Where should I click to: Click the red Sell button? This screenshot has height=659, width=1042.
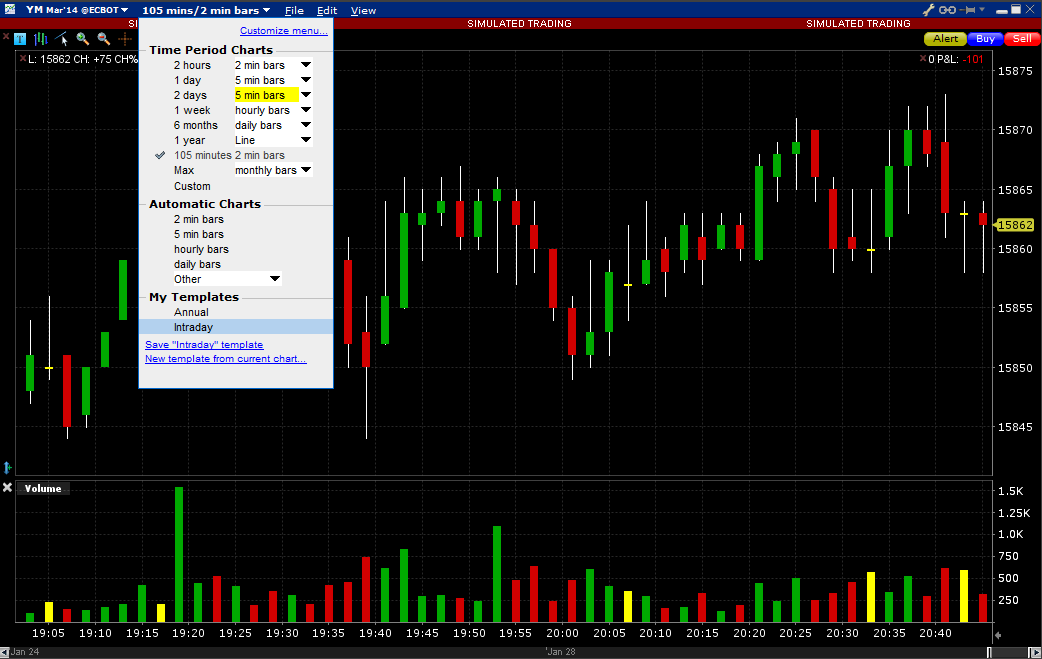[1022, 39]
